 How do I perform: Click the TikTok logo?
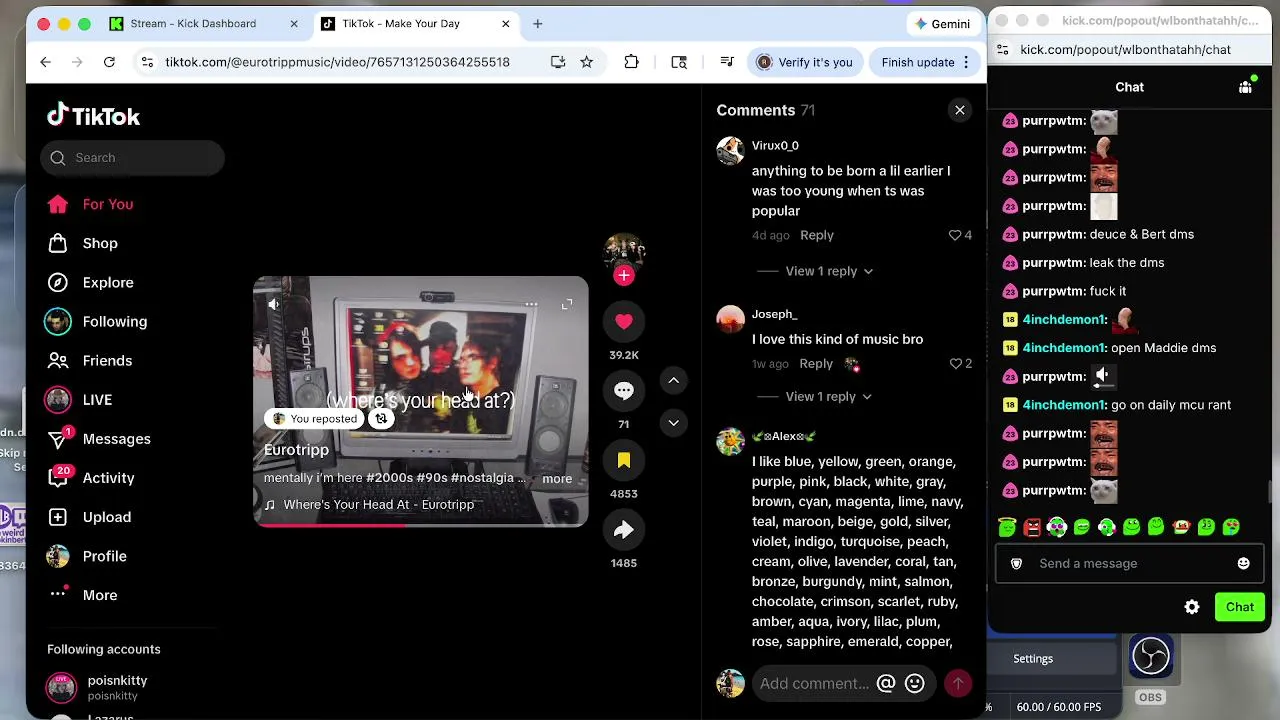94,116
